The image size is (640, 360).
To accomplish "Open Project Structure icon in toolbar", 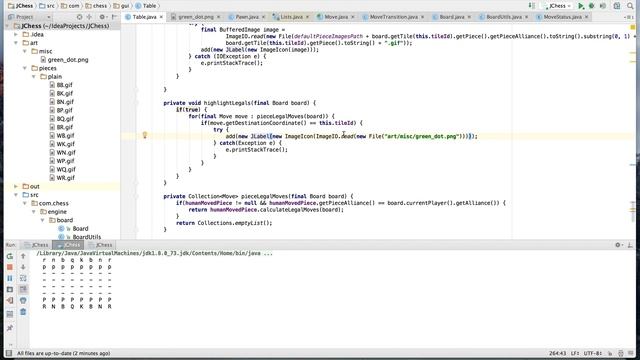I will point(617,6).
